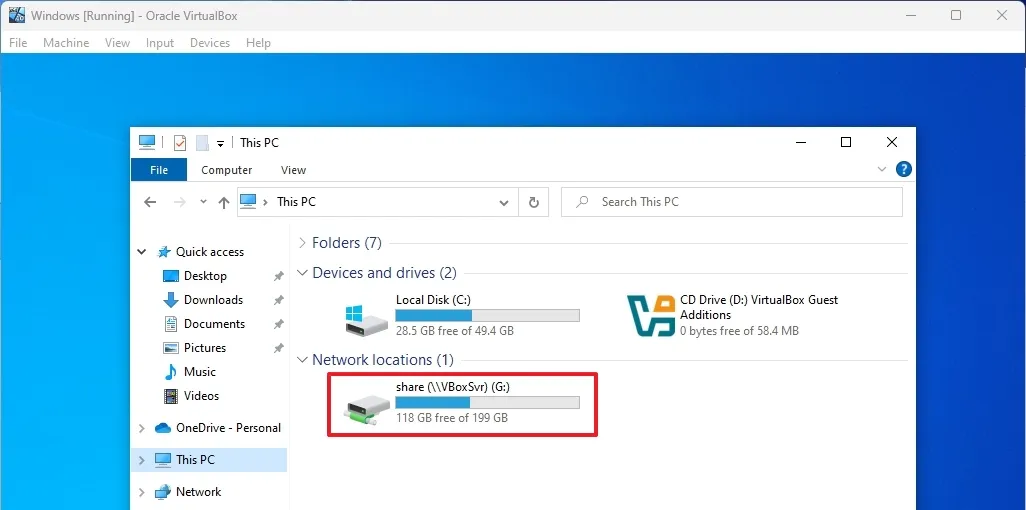Go back with the Back arrow
This screenshot has width=1026, height=510.
point(150,202)
